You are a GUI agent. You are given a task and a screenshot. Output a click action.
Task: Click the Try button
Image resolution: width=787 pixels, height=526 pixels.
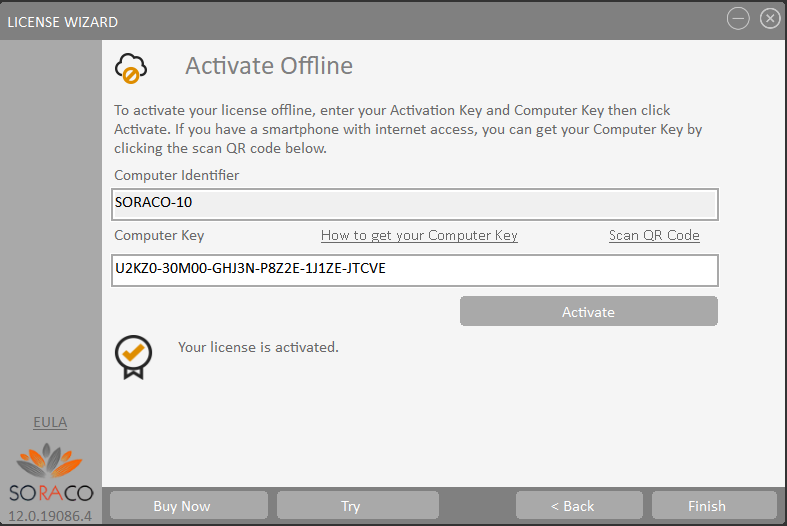point(358,505)
